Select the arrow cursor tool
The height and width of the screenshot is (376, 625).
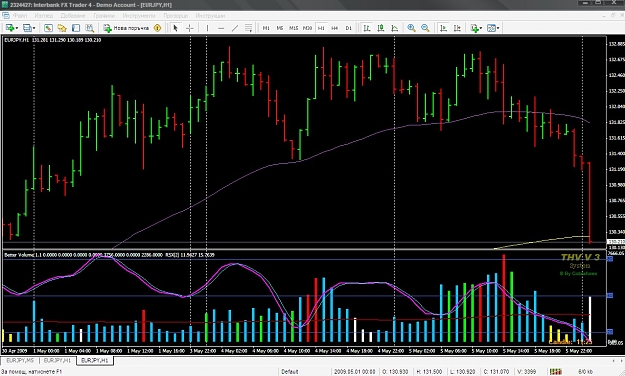(x=175, y=28)
